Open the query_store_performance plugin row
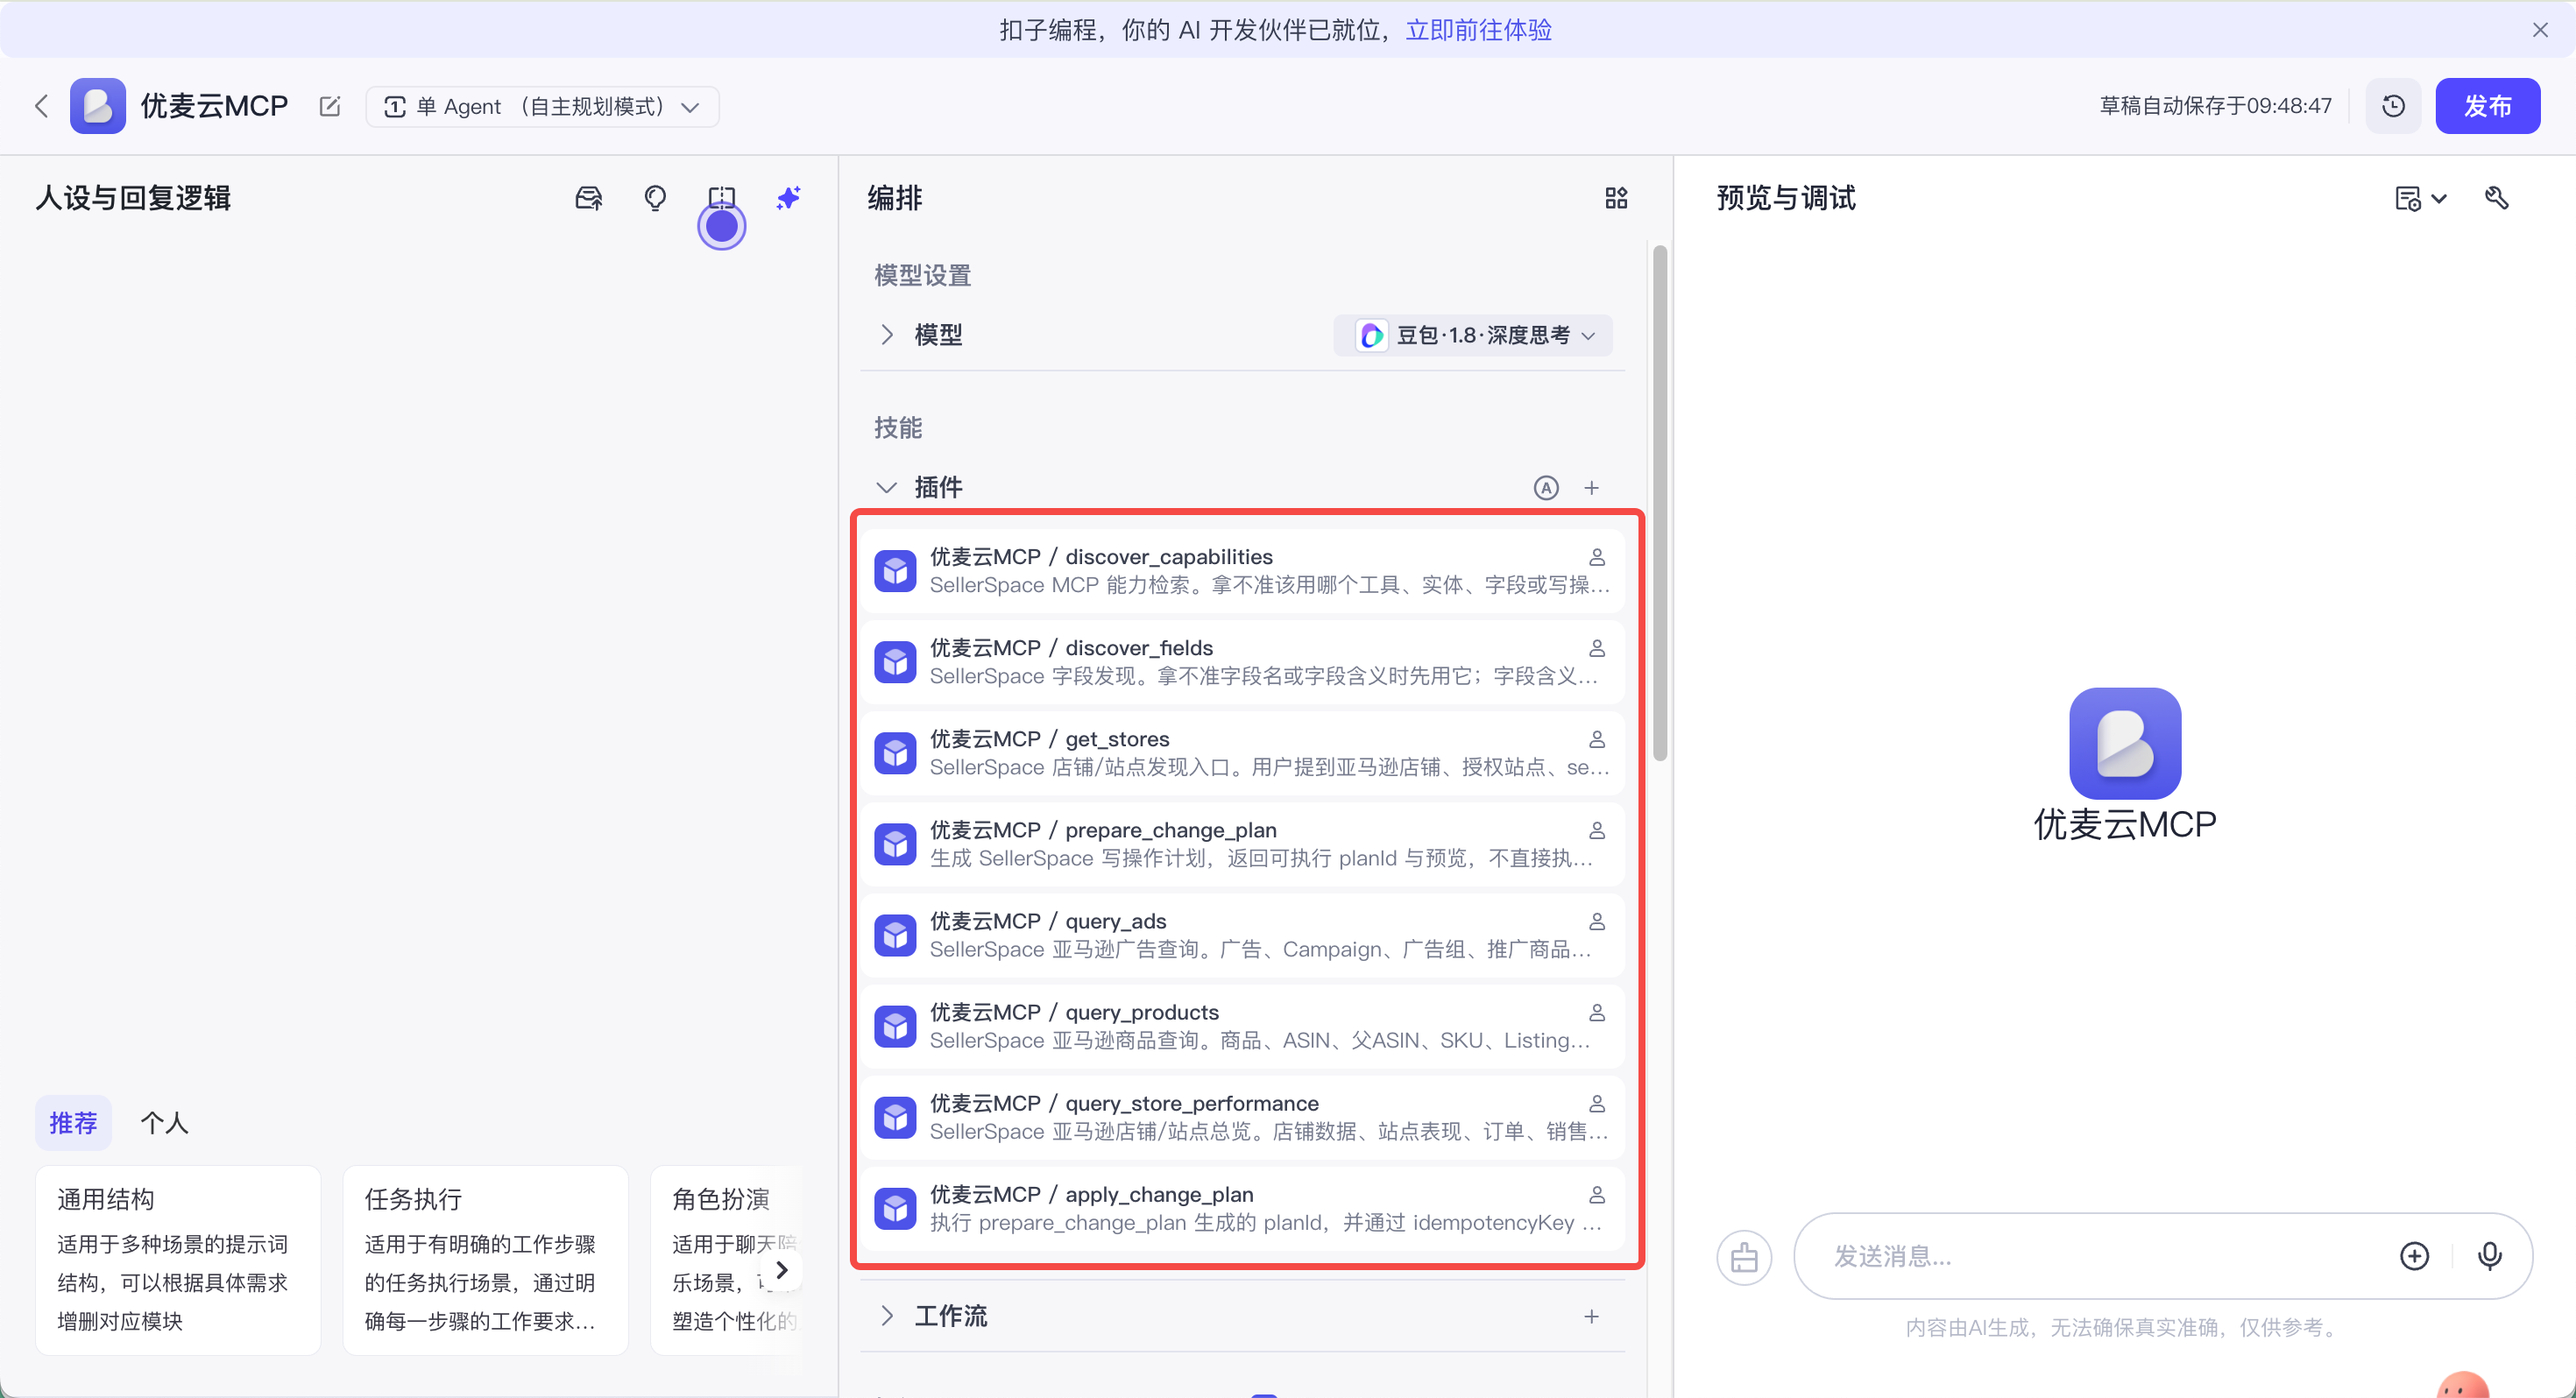Screen dimensions: 2576x1398 [x=1242, y=1117]
